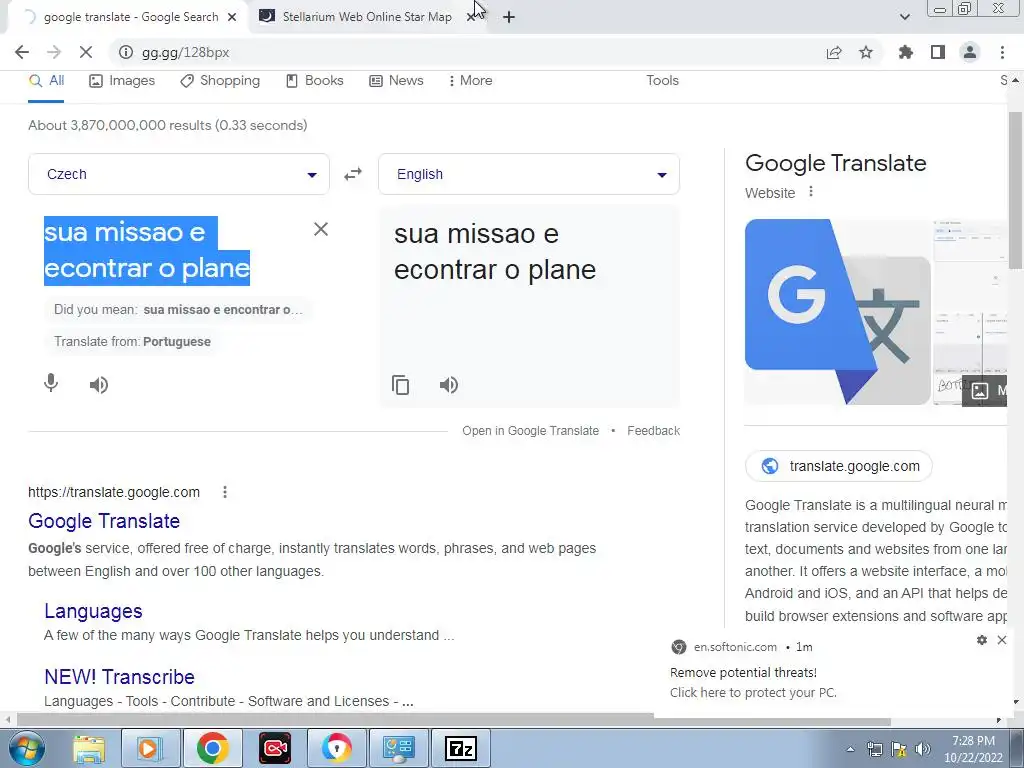Open the translate.google.com chip
1024x768 pixels.
pos(839,466)
